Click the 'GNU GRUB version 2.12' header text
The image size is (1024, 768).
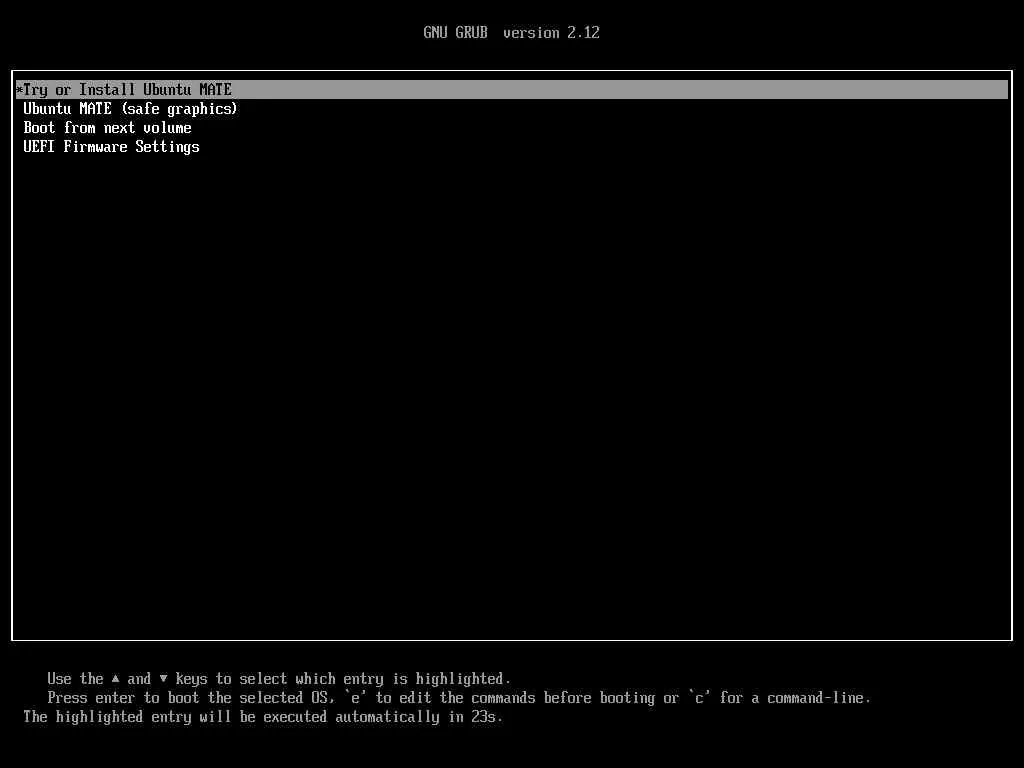pos(511,33)
